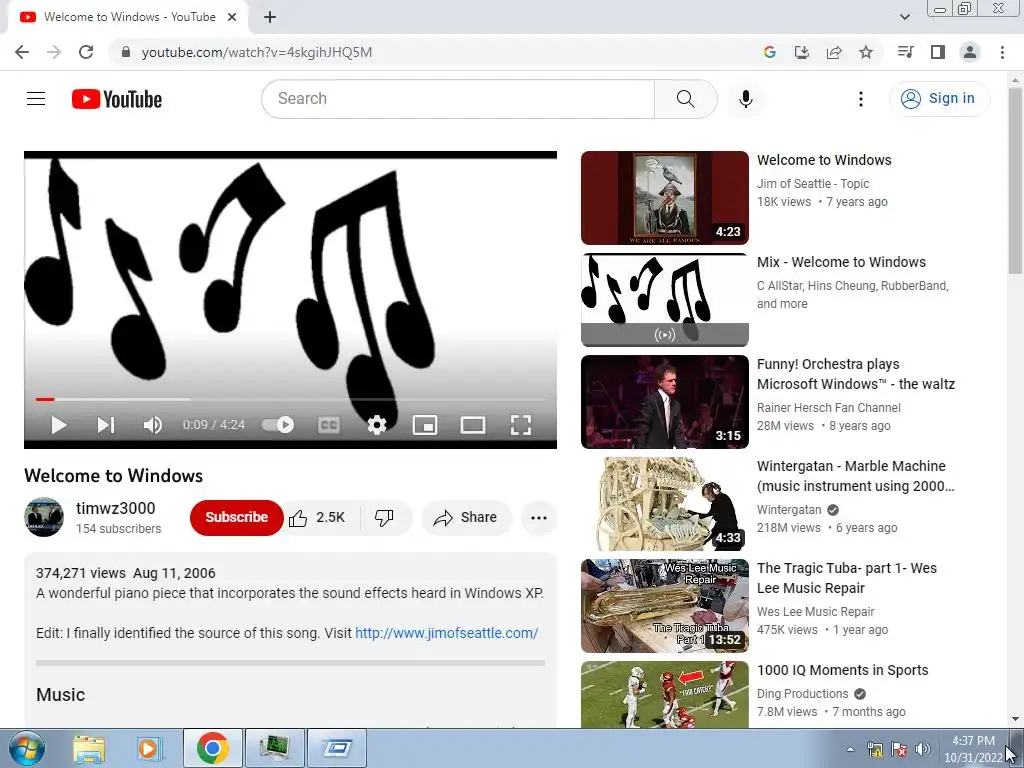The image size is (1024, 768).
Task: Reload the page
Action: coord(86,52)
